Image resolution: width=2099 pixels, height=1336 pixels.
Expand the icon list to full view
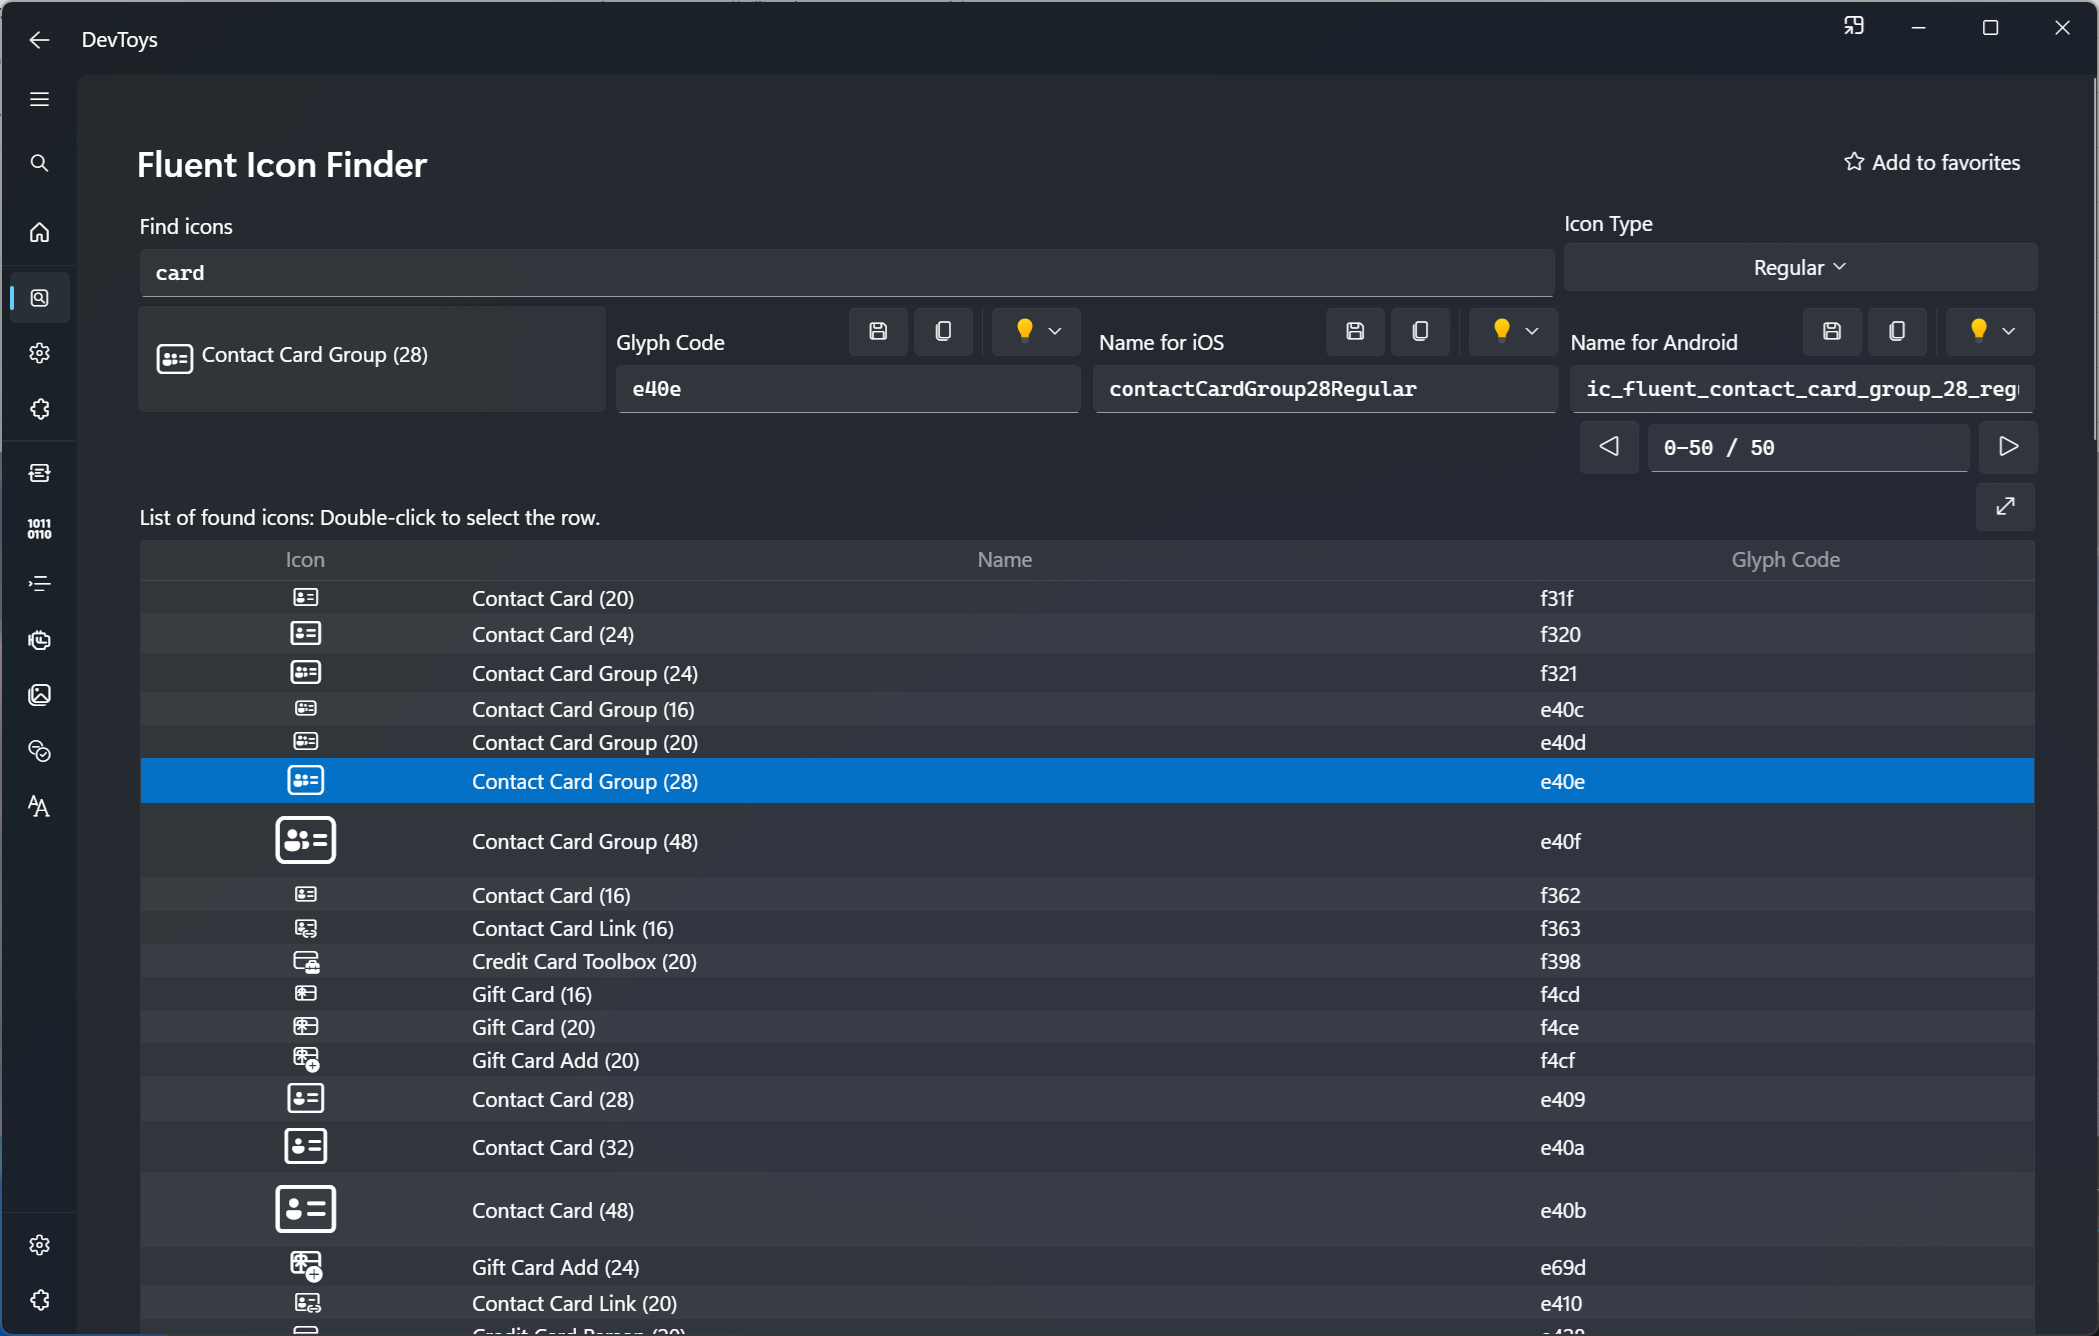(2005, 507)
